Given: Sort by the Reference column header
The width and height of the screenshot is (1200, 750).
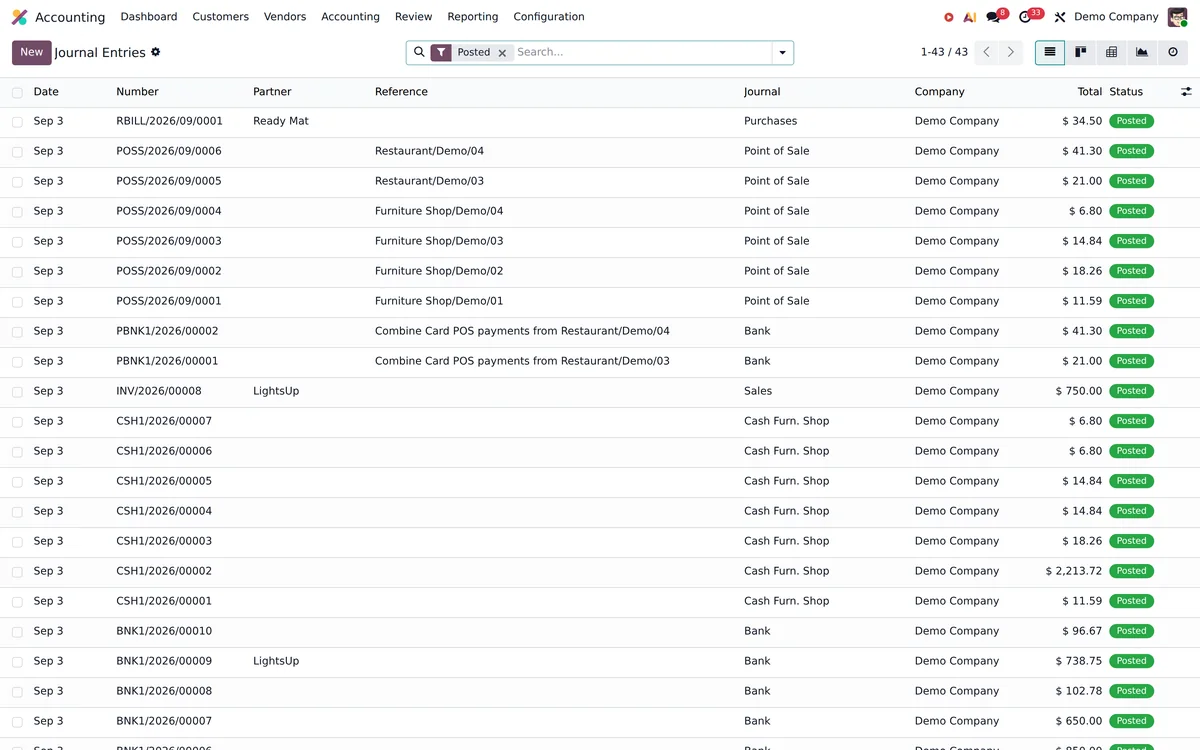Looking at the screenshot, I should [x=401, y=92].
